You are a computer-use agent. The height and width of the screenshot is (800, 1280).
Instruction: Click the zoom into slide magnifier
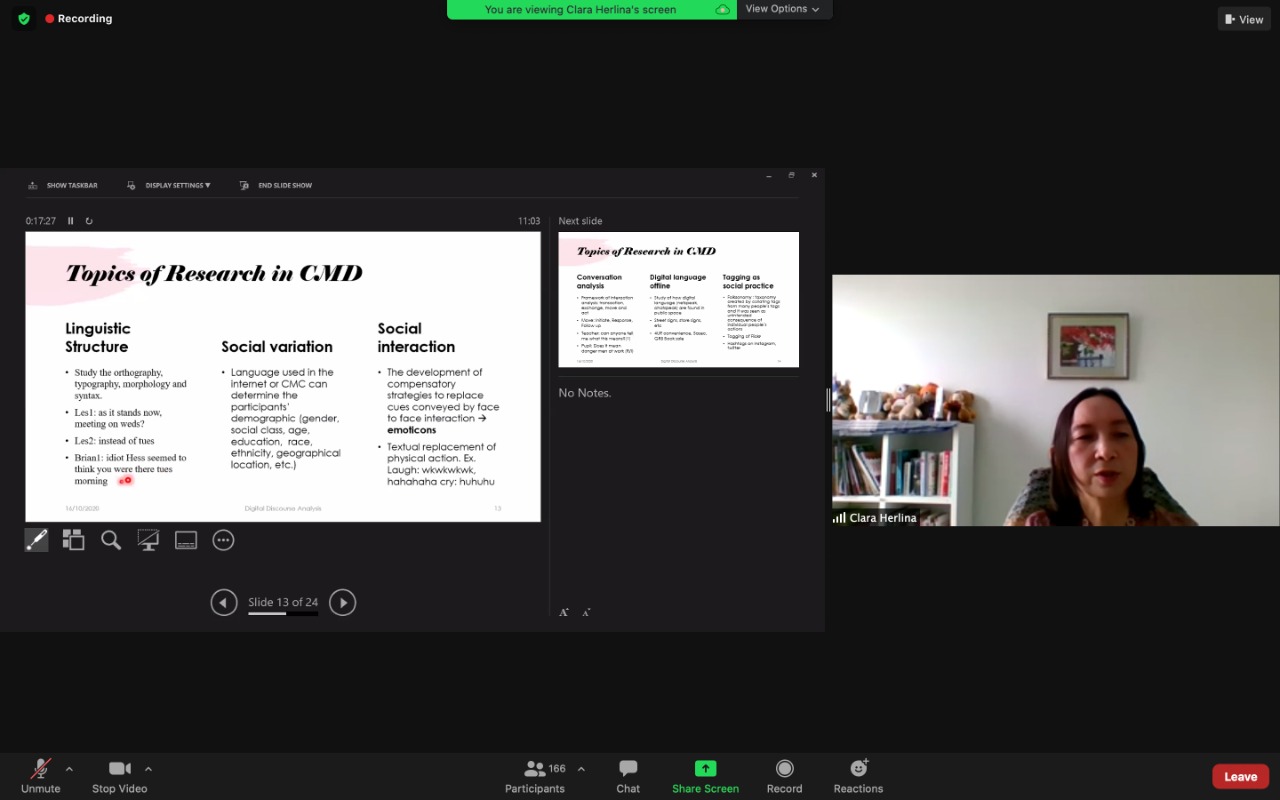tap(111, 540)
